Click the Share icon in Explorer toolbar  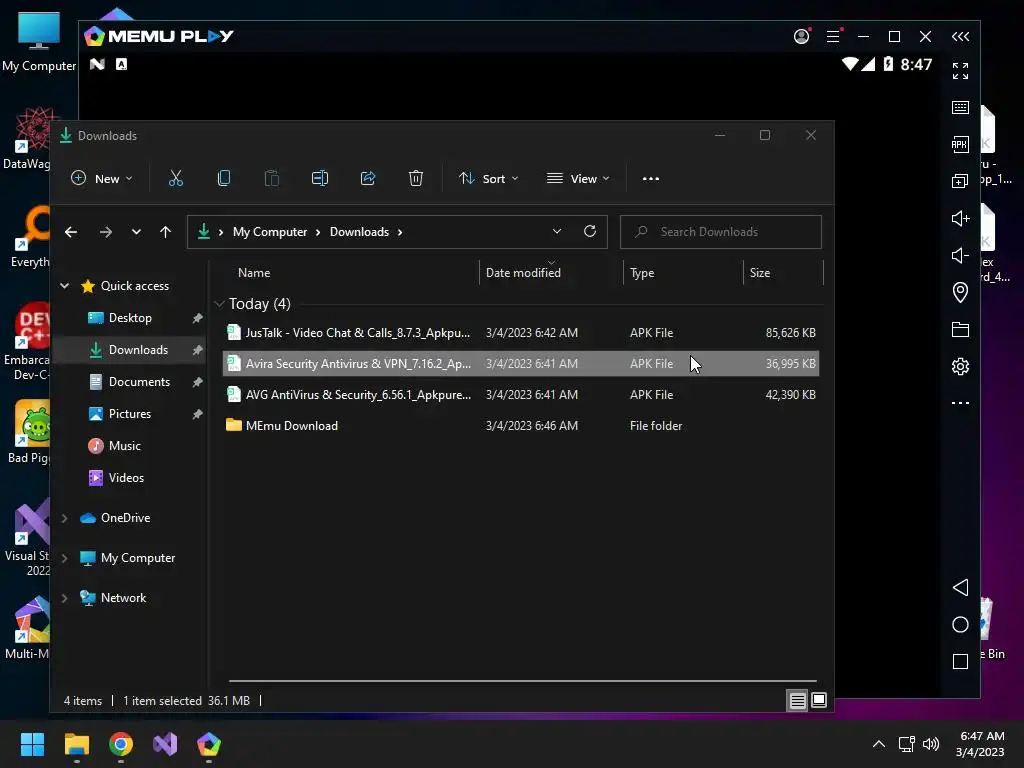click(368, 178)
